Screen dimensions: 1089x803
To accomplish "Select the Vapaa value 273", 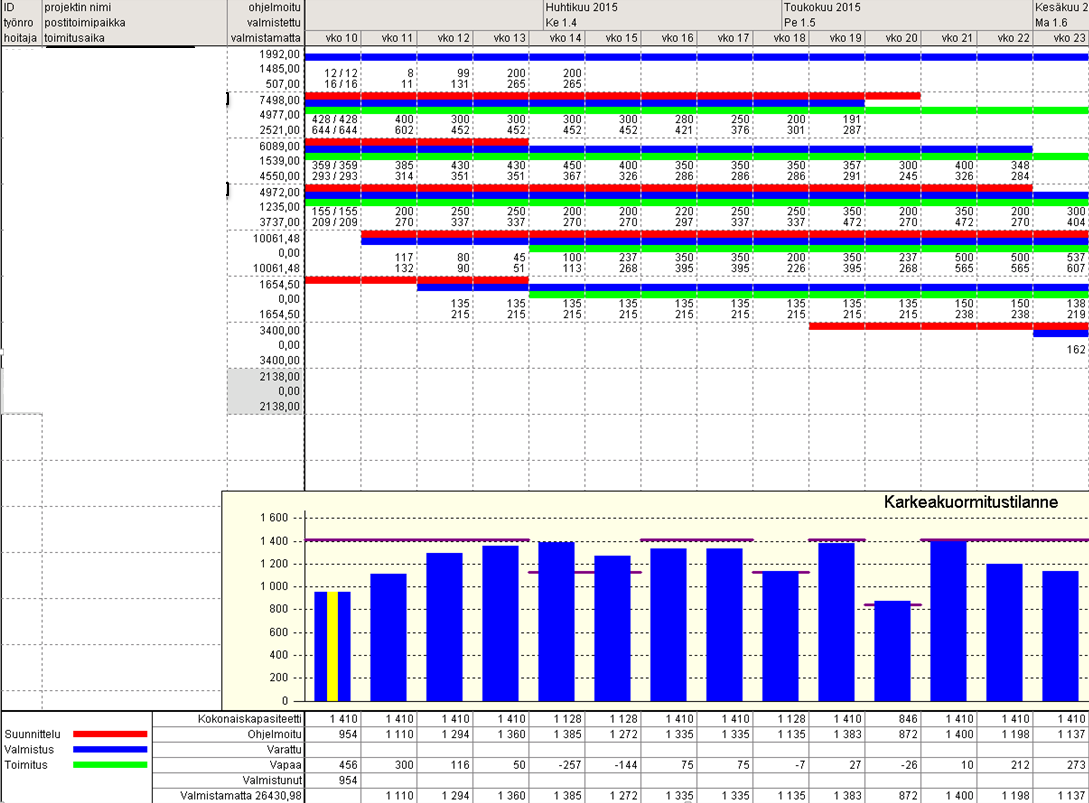I will point(1076,765).
